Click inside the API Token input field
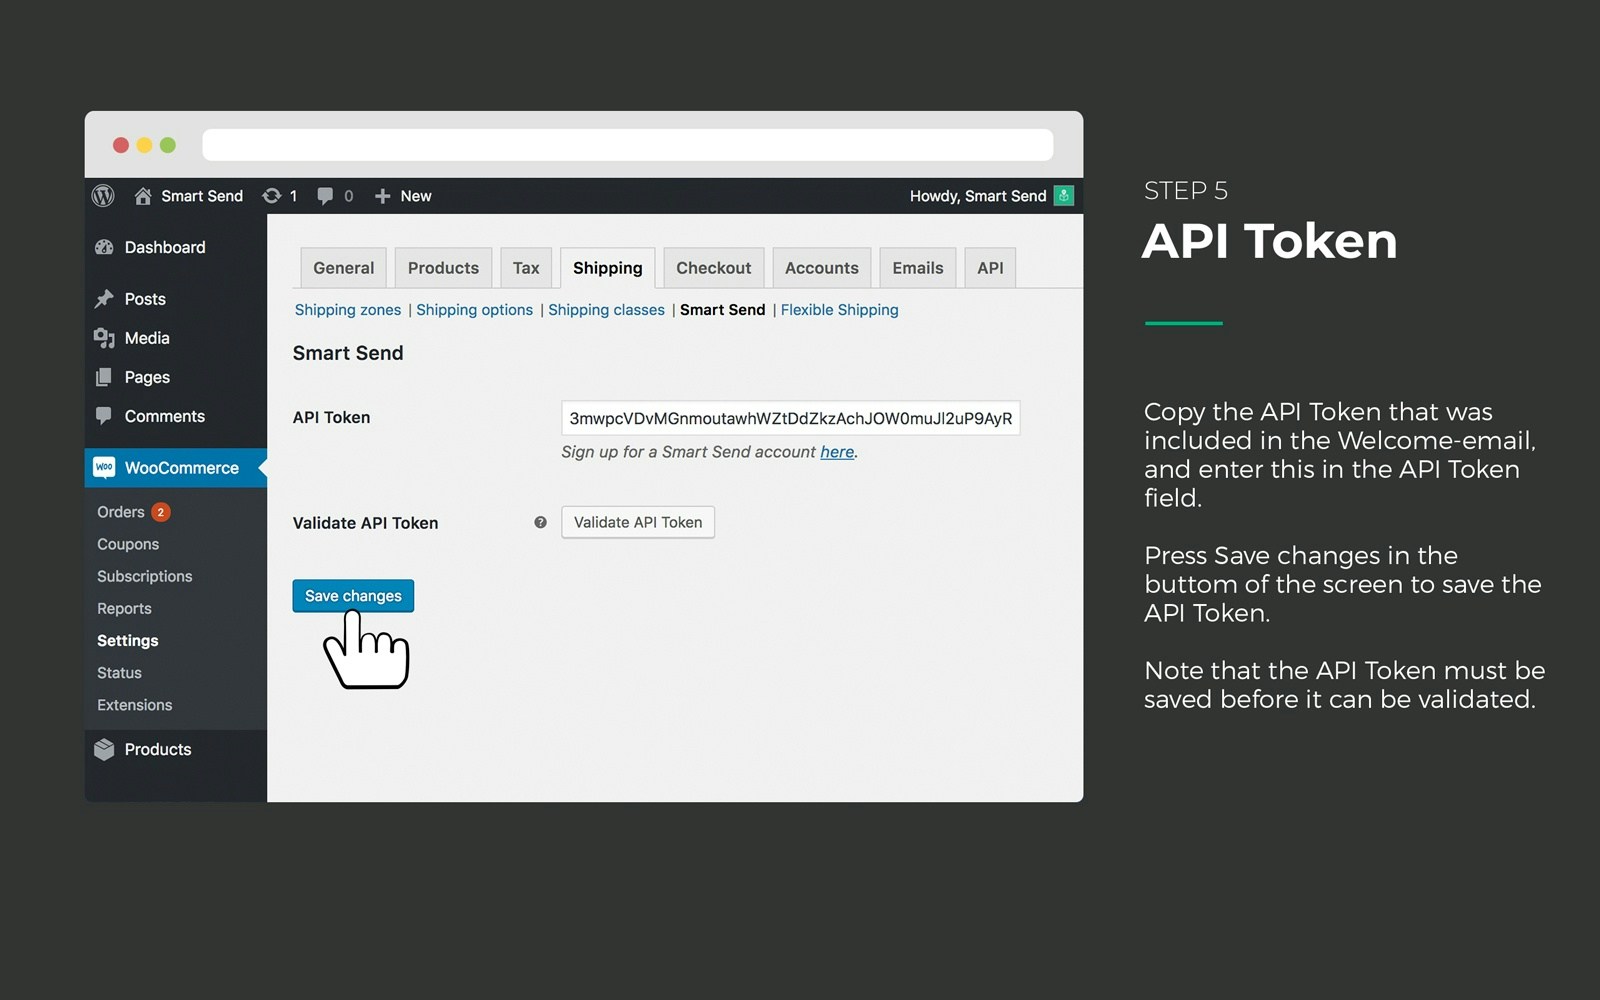This screenshot has width=1600, height=1000. 790,417
